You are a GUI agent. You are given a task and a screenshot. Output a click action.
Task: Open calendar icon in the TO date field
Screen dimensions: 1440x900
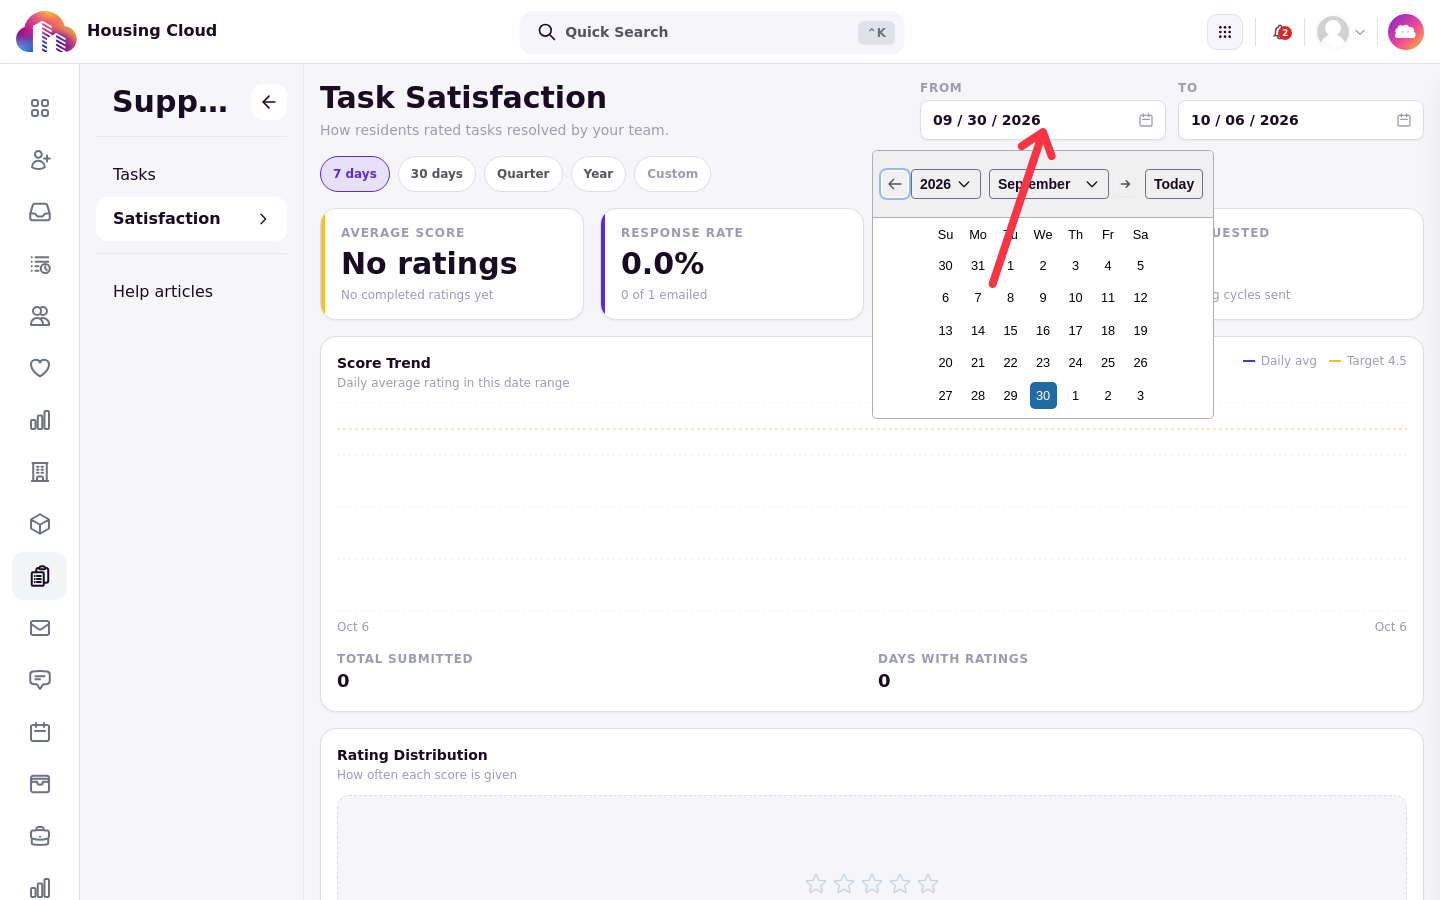click(x=1404, y=120)
